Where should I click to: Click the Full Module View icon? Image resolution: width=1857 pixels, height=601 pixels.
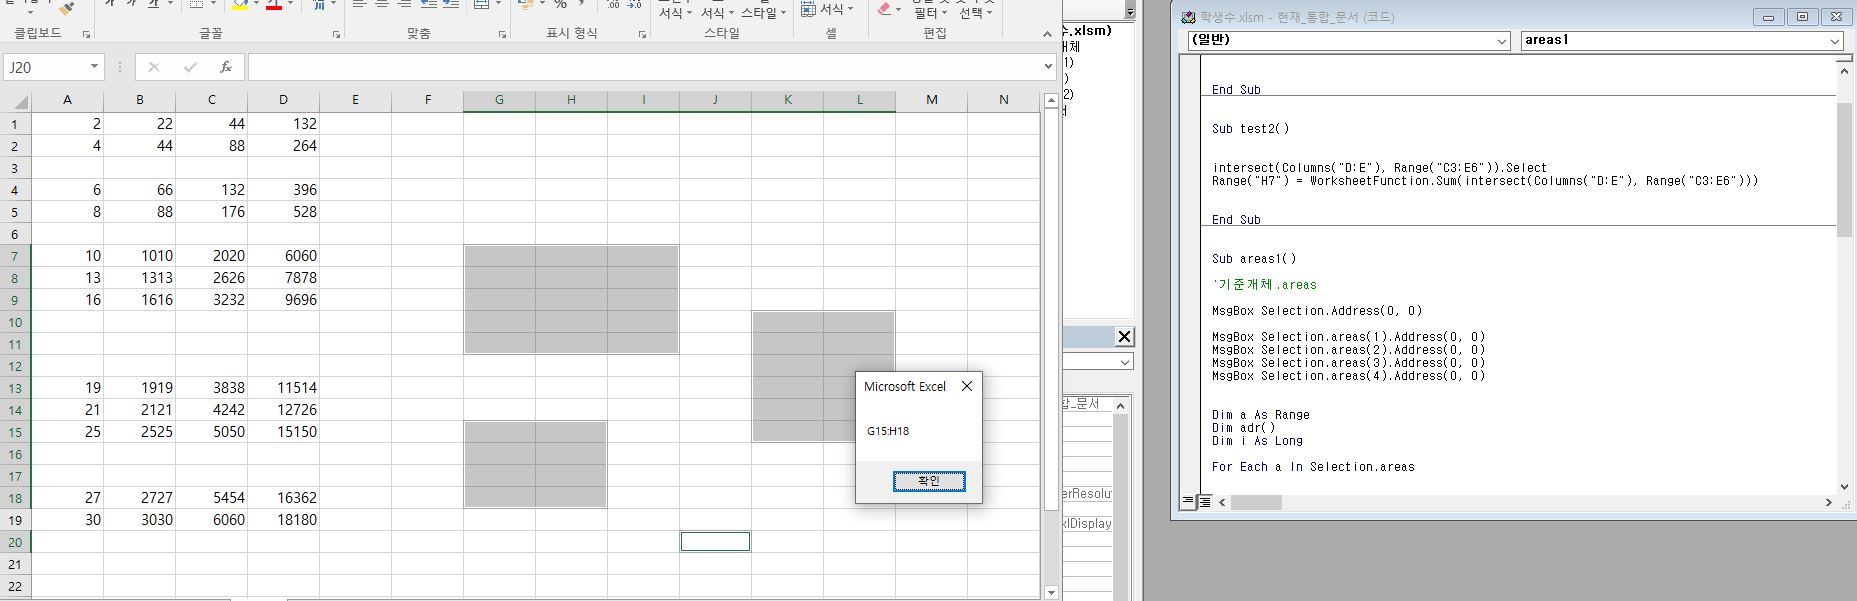(x=1204, y=502)
